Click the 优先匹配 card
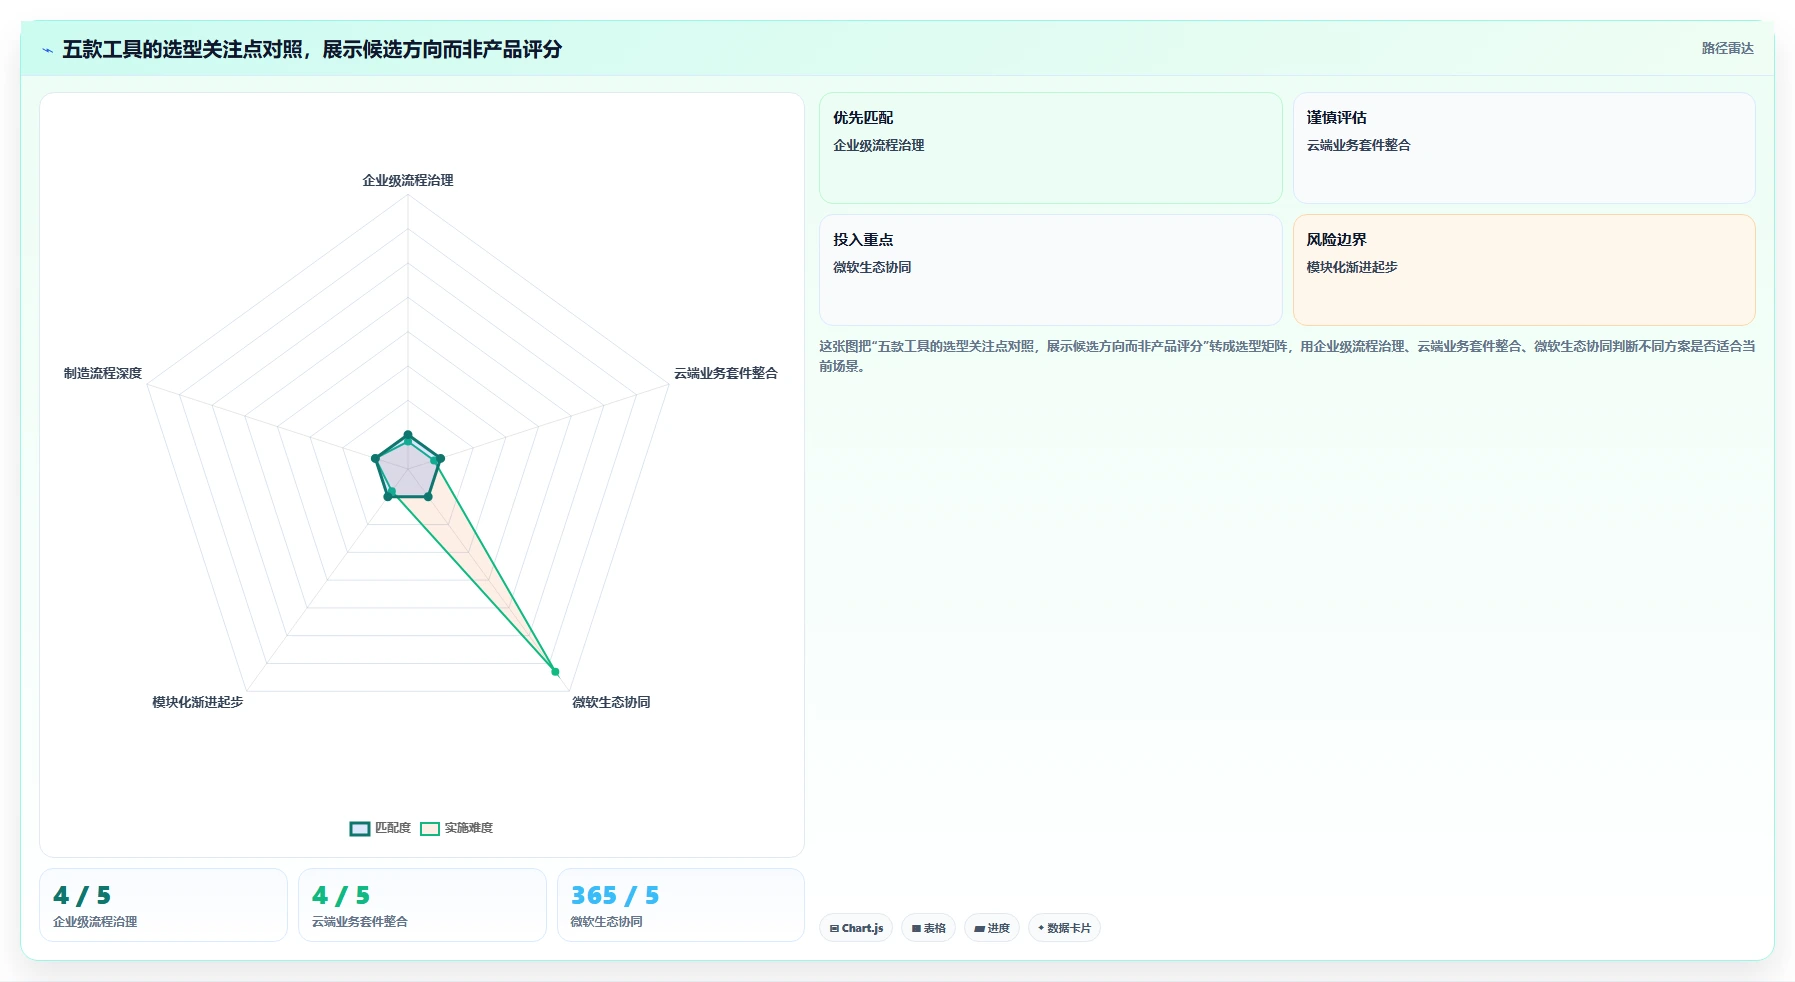The width and height of the screenshot is (1795, 982). pos(1050,148)
